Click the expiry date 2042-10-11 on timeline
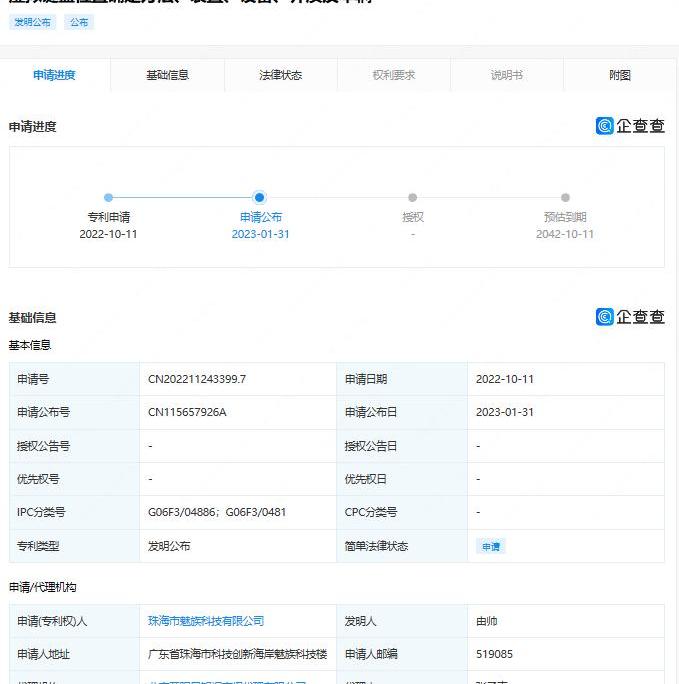679x684 pixels. point(565,234)
